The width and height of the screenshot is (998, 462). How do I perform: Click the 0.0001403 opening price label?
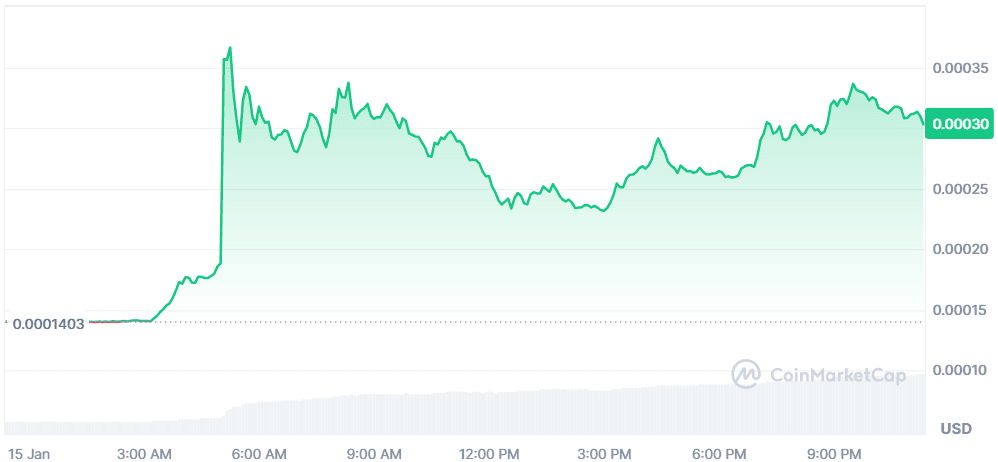pyautogui.click(x=48, y=322)
